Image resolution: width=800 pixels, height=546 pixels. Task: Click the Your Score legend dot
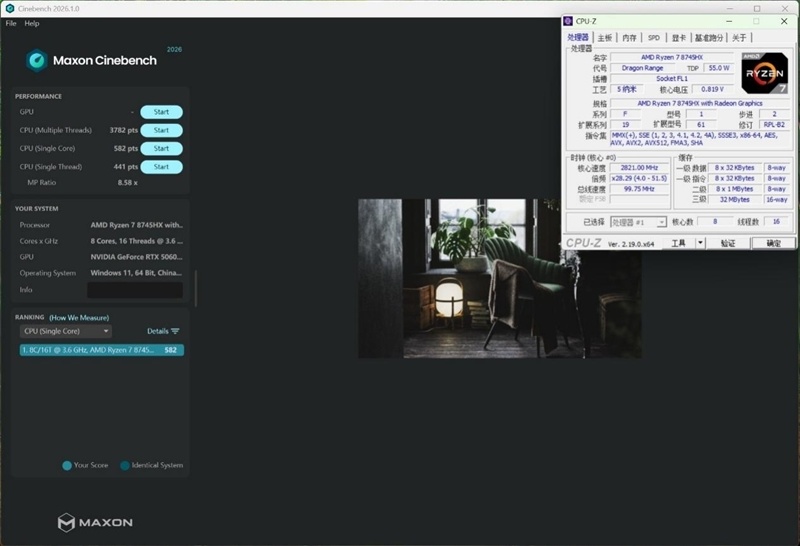67,465
